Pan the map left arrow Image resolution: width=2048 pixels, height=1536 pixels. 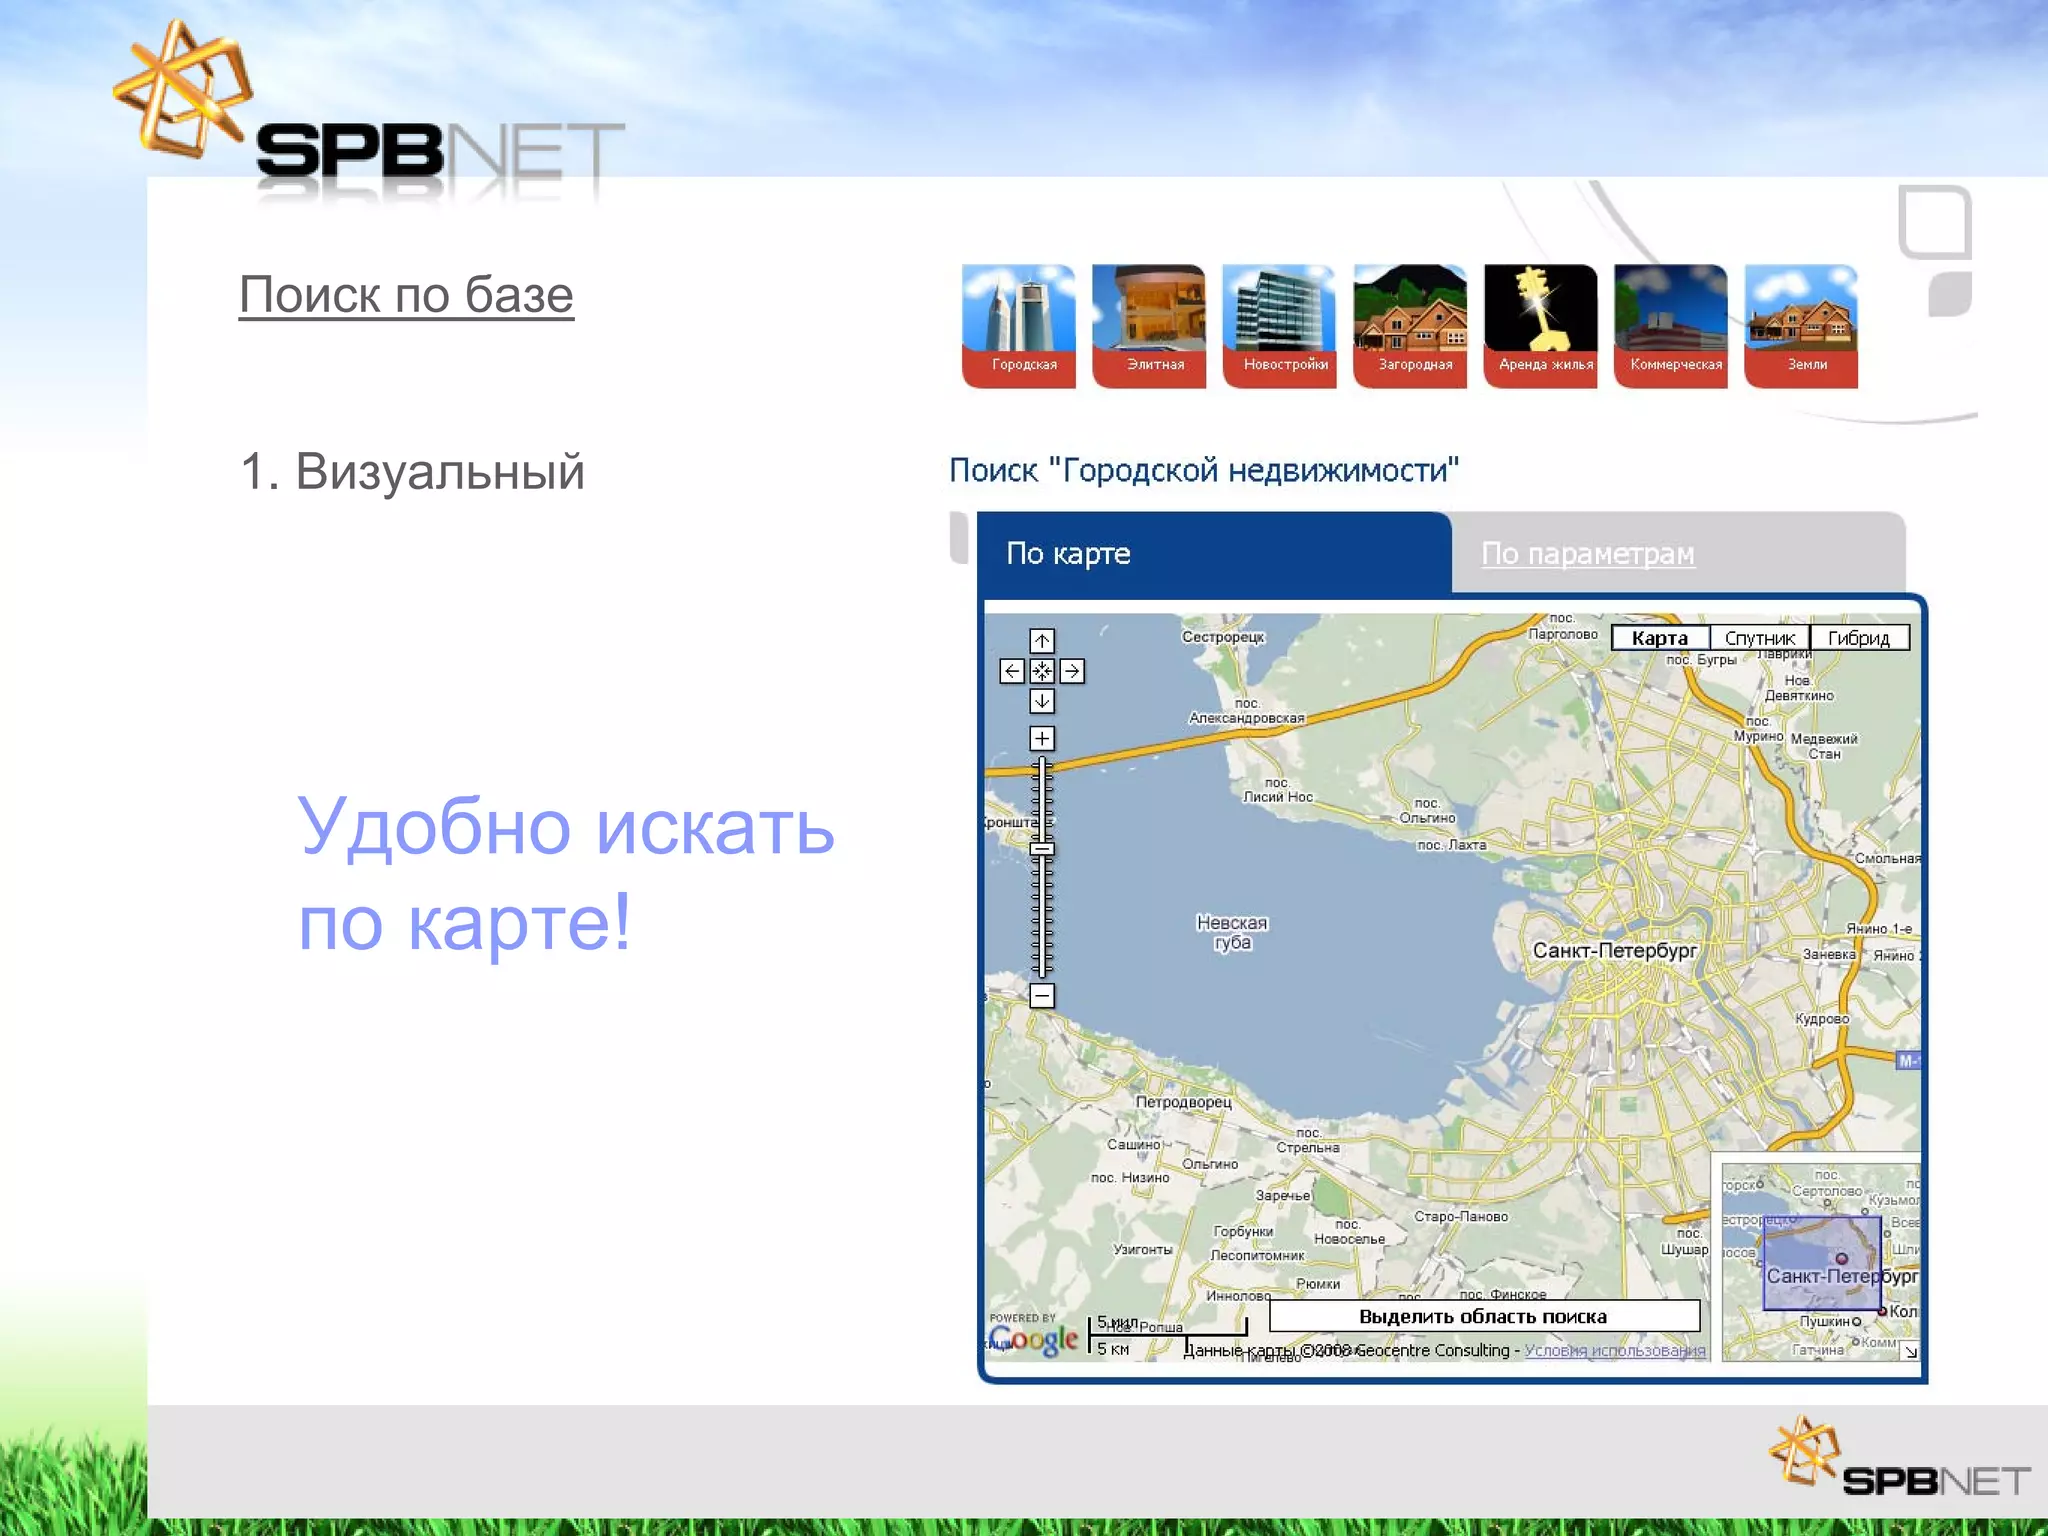pyautogui.click(x=1012, y=671)
